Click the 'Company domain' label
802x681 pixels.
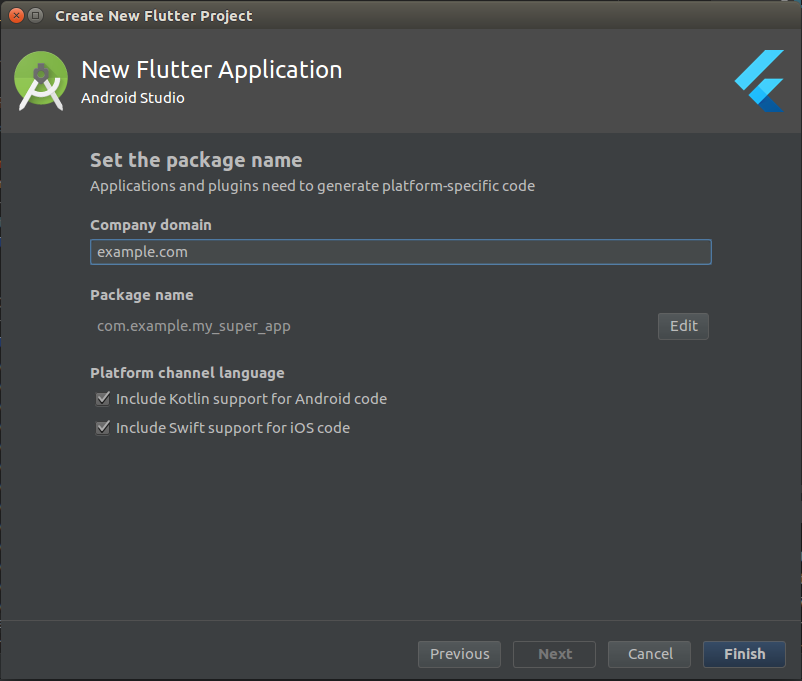click(x=151, y=225)
